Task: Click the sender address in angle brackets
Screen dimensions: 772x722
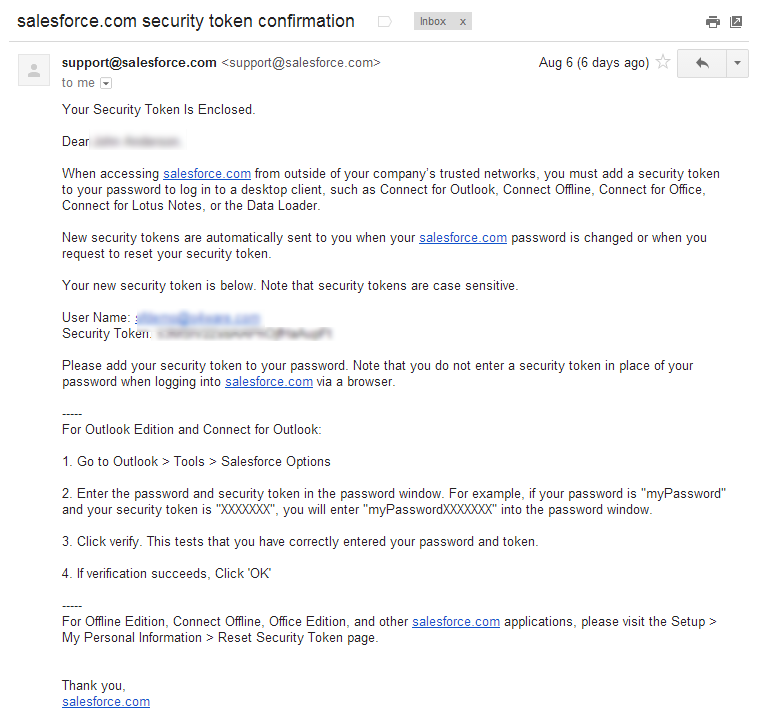Action: point(301,63)
